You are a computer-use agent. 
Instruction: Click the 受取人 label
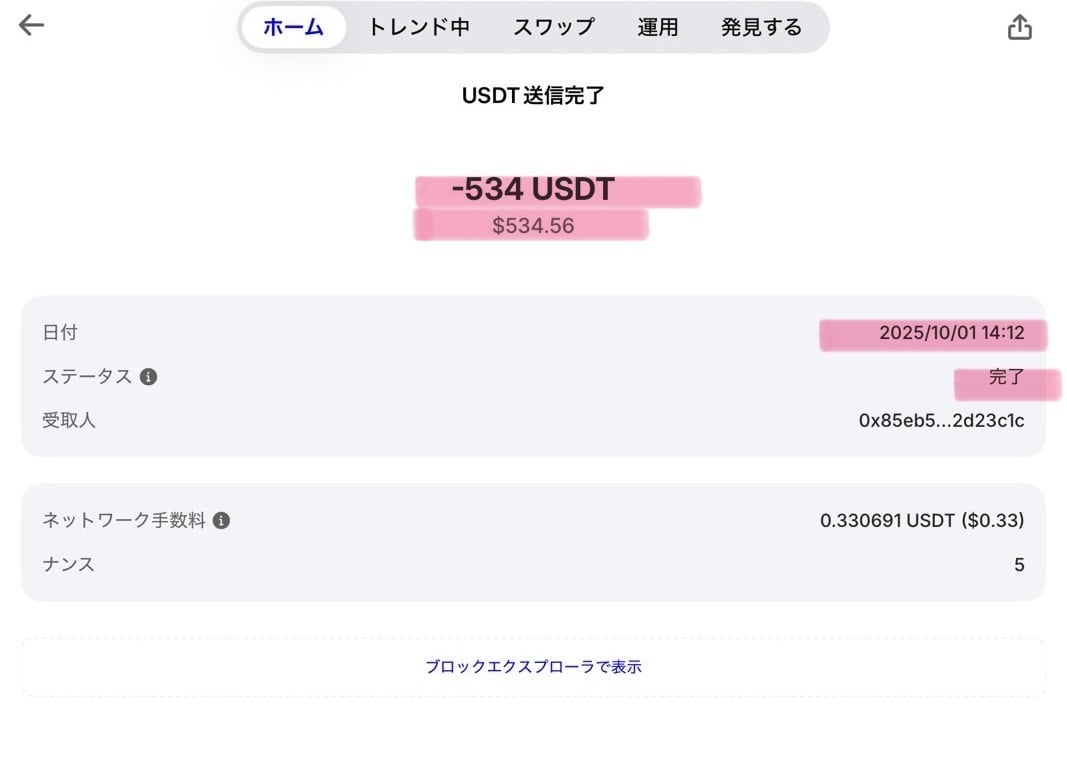[x=69, y=420]
